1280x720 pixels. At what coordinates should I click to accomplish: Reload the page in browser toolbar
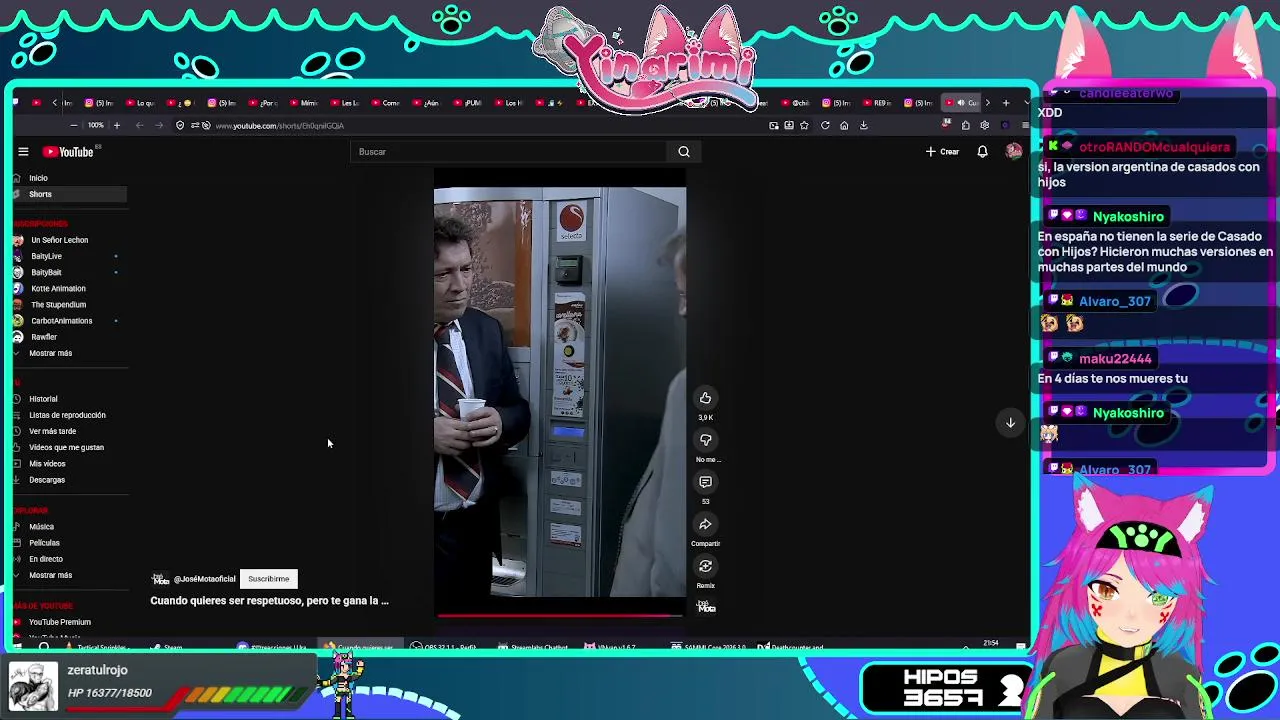tap(825, 126)
